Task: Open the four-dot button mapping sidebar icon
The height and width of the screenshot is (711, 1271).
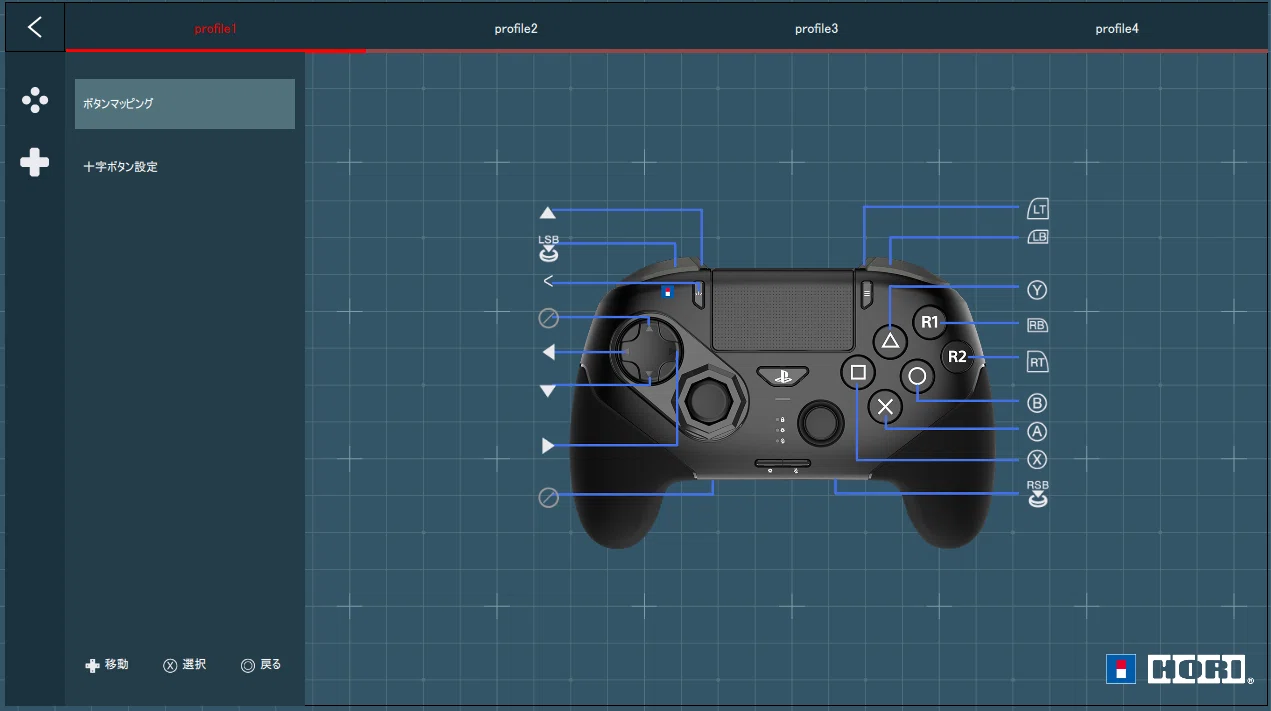Action: (x=35, y=100)
